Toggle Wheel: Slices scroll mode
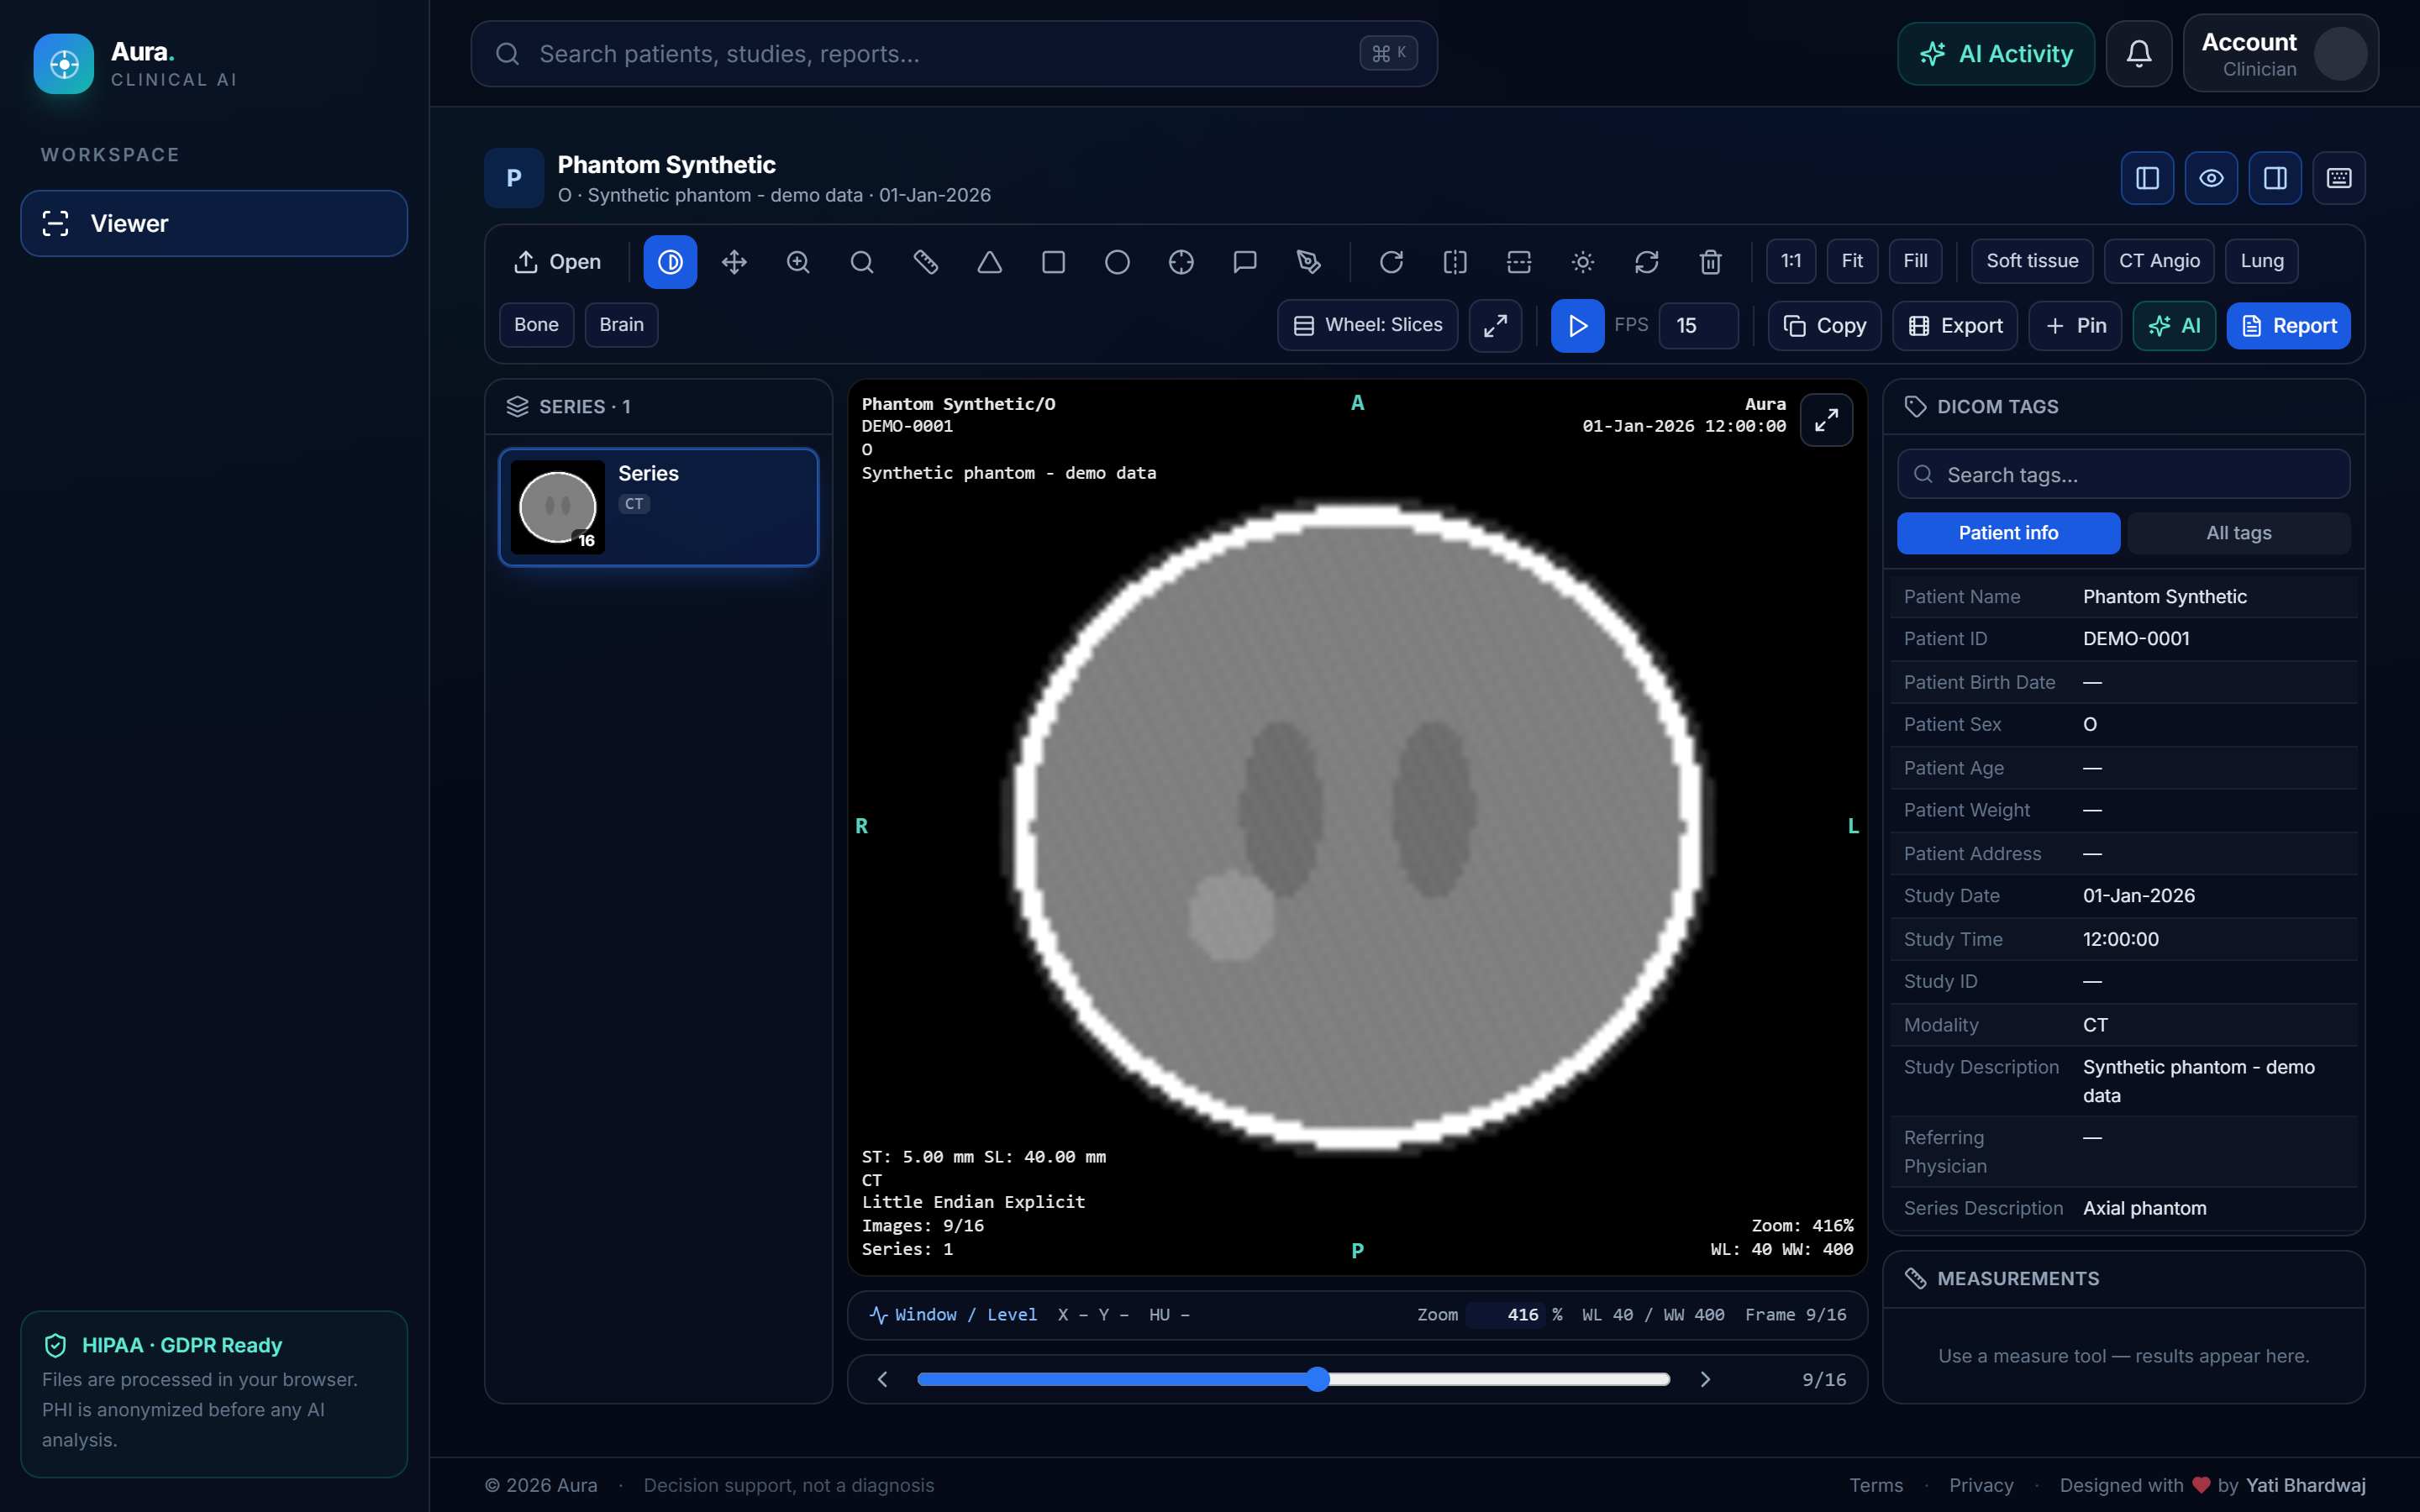 (1368, 325)
